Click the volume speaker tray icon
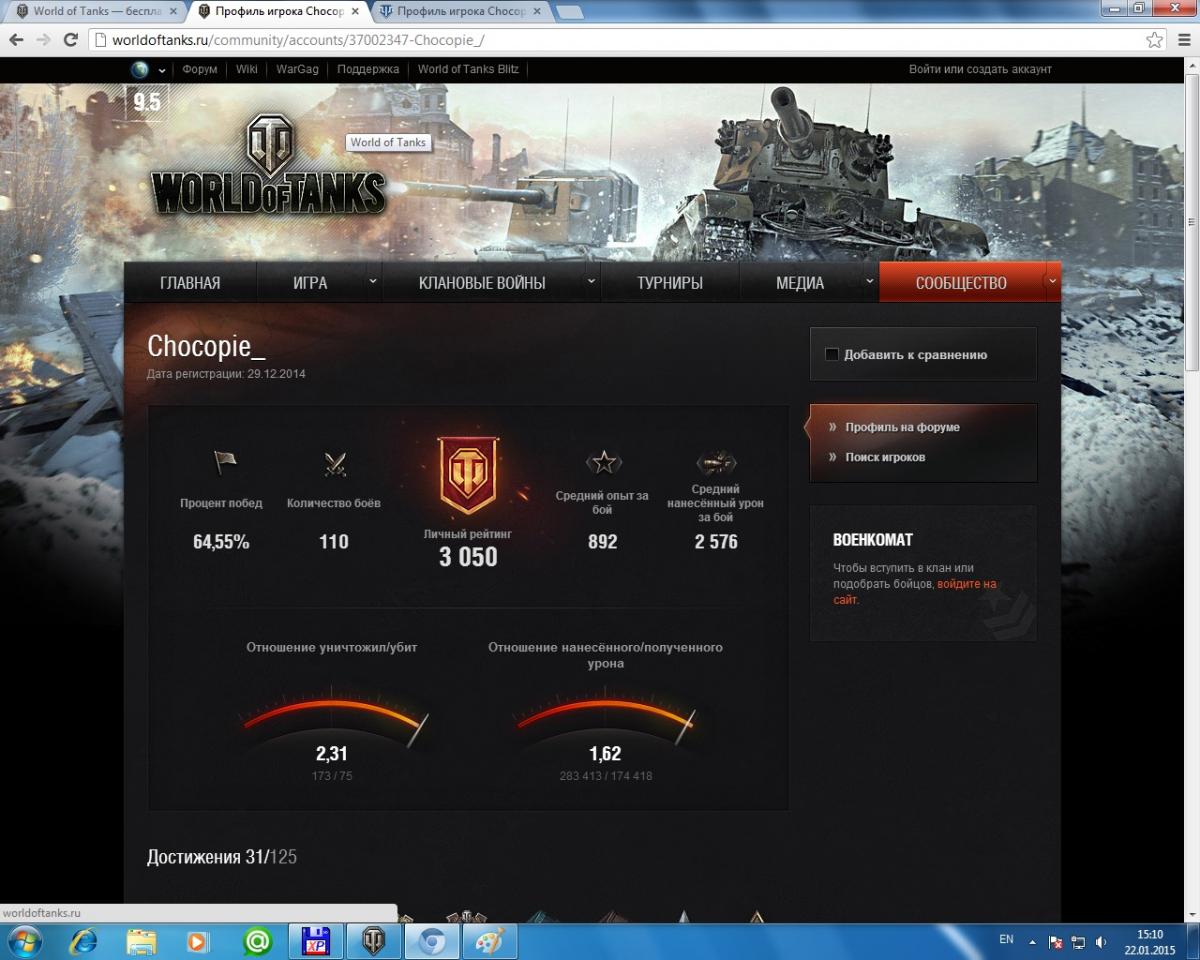The image size is (1200, 960). pyautogui.click(x=1101, y=942)
